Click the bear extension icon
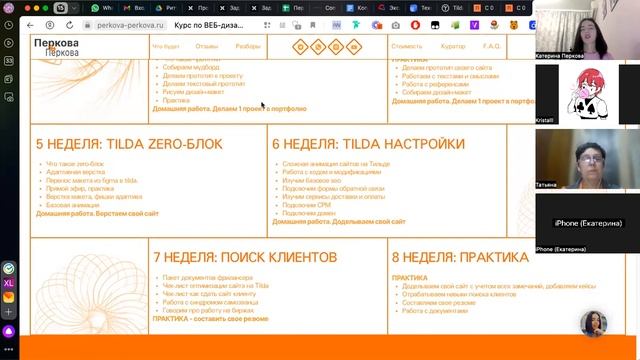The image size is (640, 360). tap(513, 25)
